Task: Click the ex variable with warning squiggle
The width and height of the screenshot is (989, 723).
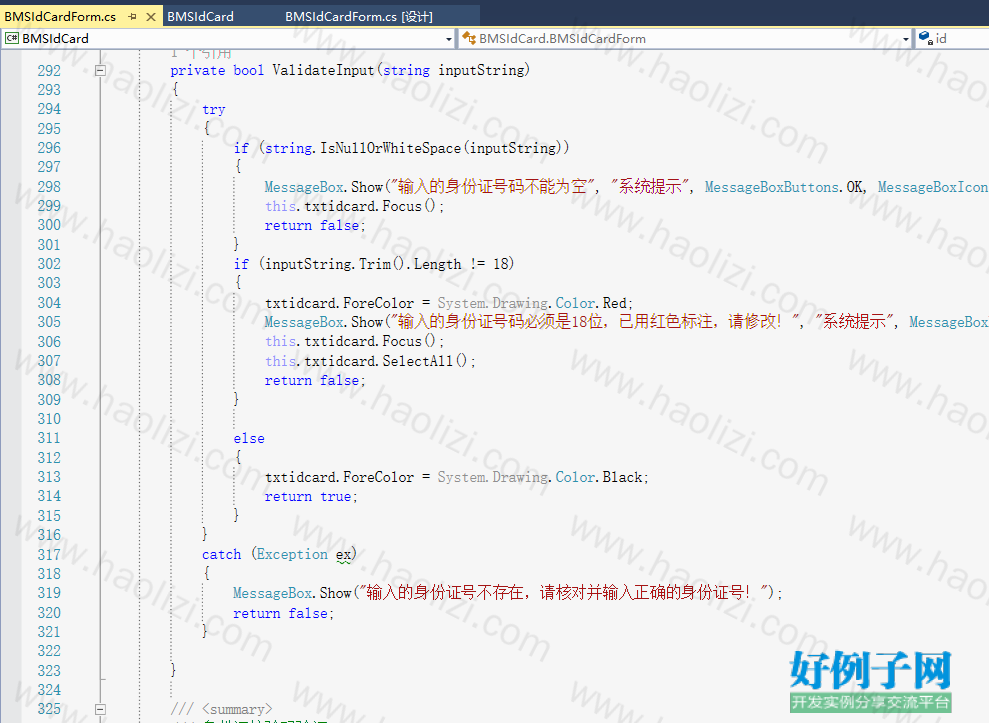Action: pyautogui.click(x=344, y=555)
